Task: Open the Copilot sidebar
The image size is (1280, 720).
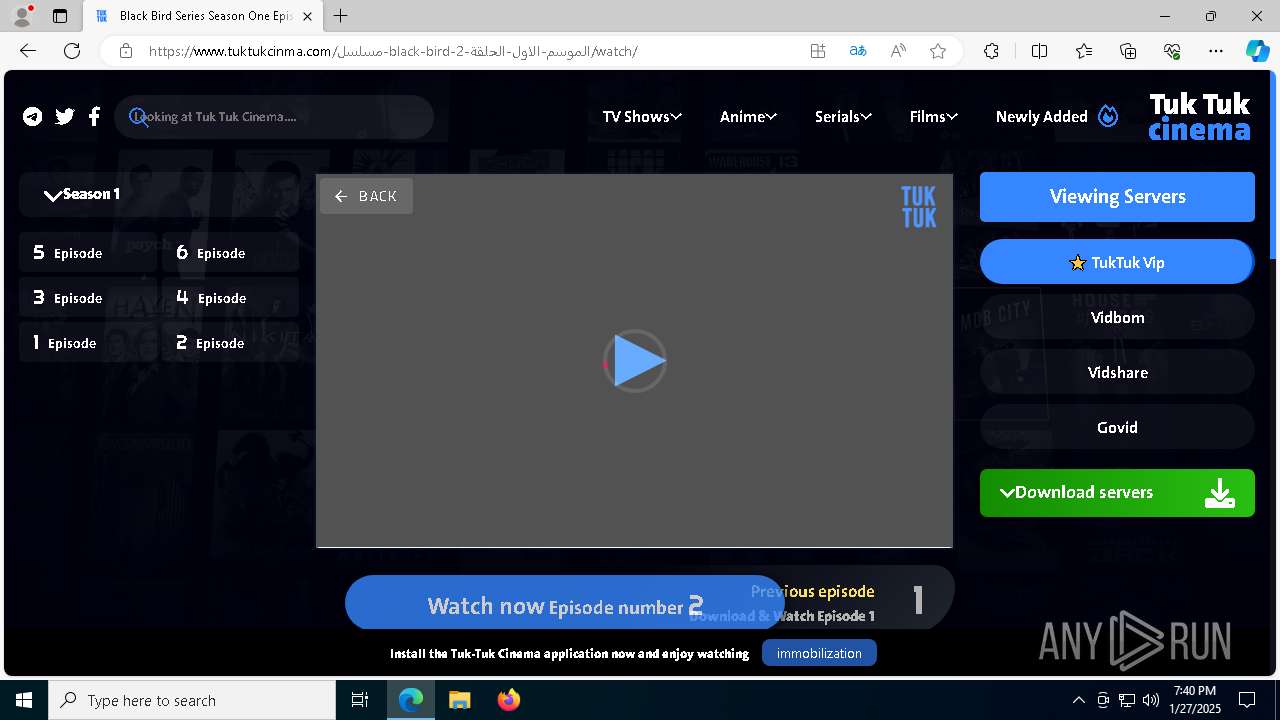Action: point(1257,51)
